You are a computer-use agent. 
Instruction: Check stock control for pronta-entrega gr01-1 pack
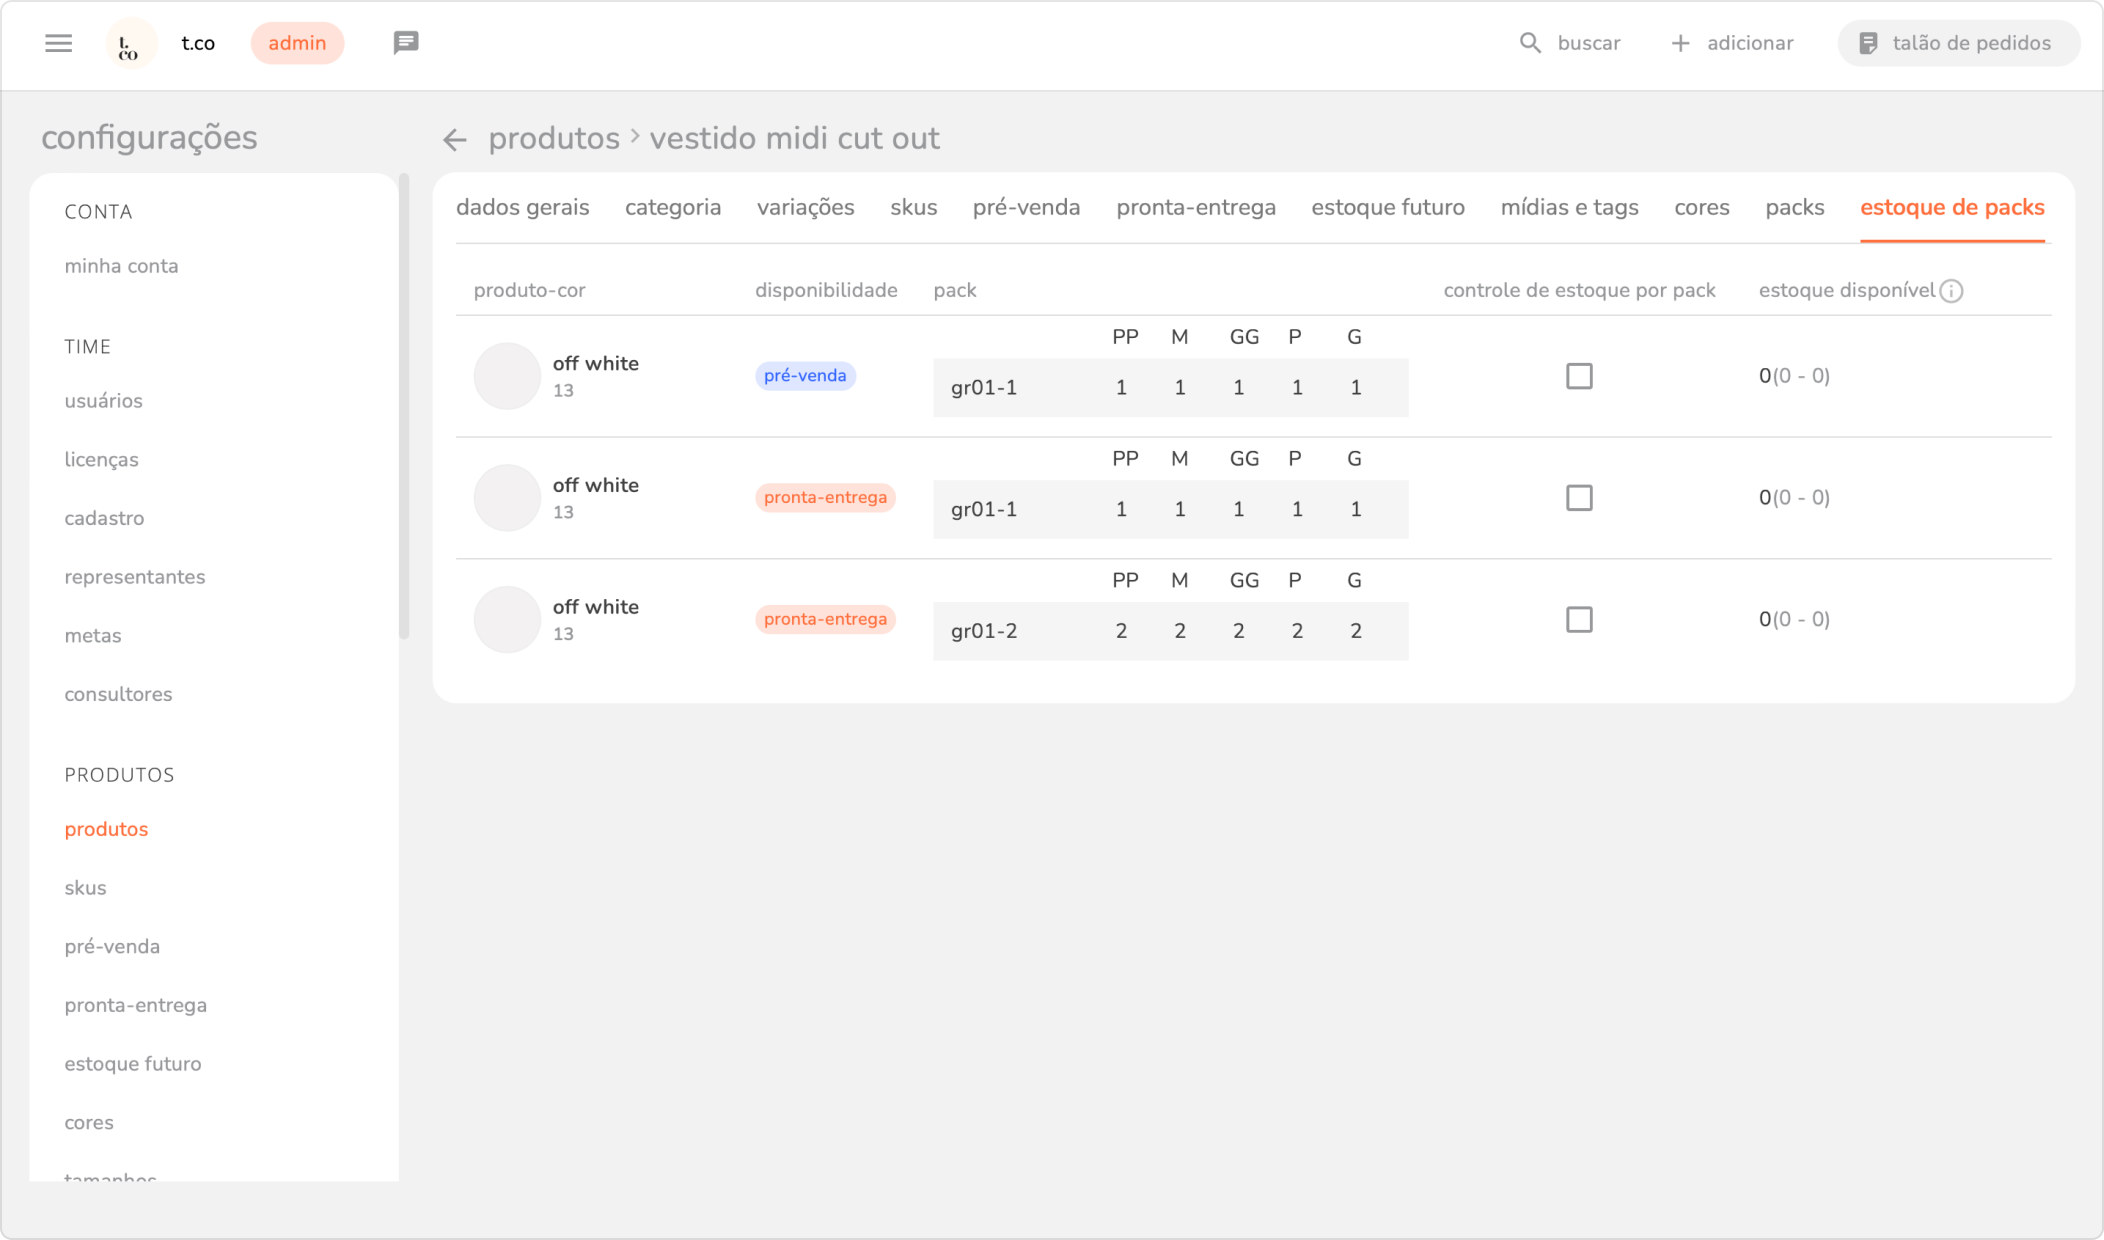pos(1579,498)
